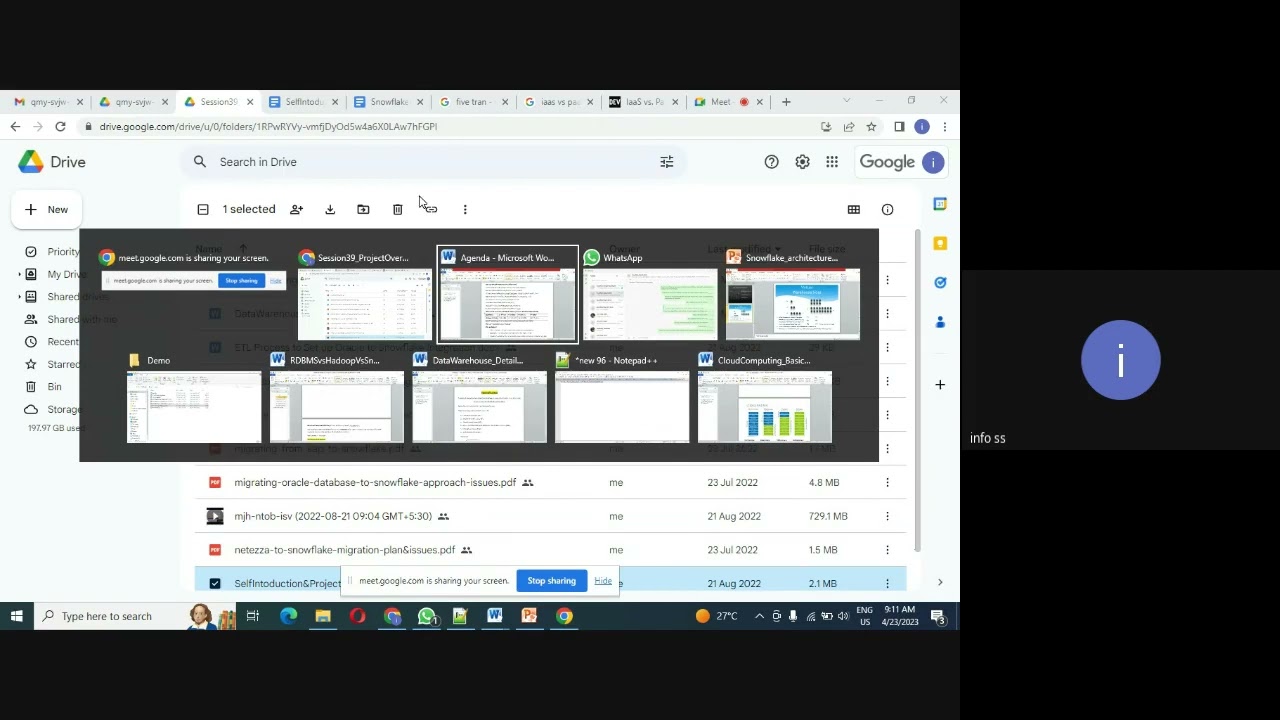The width and height of the screenshot is (1280, 720).
Task: Select the WhatsApp window thumbnail in task switcher
Action: pos(650,294)
